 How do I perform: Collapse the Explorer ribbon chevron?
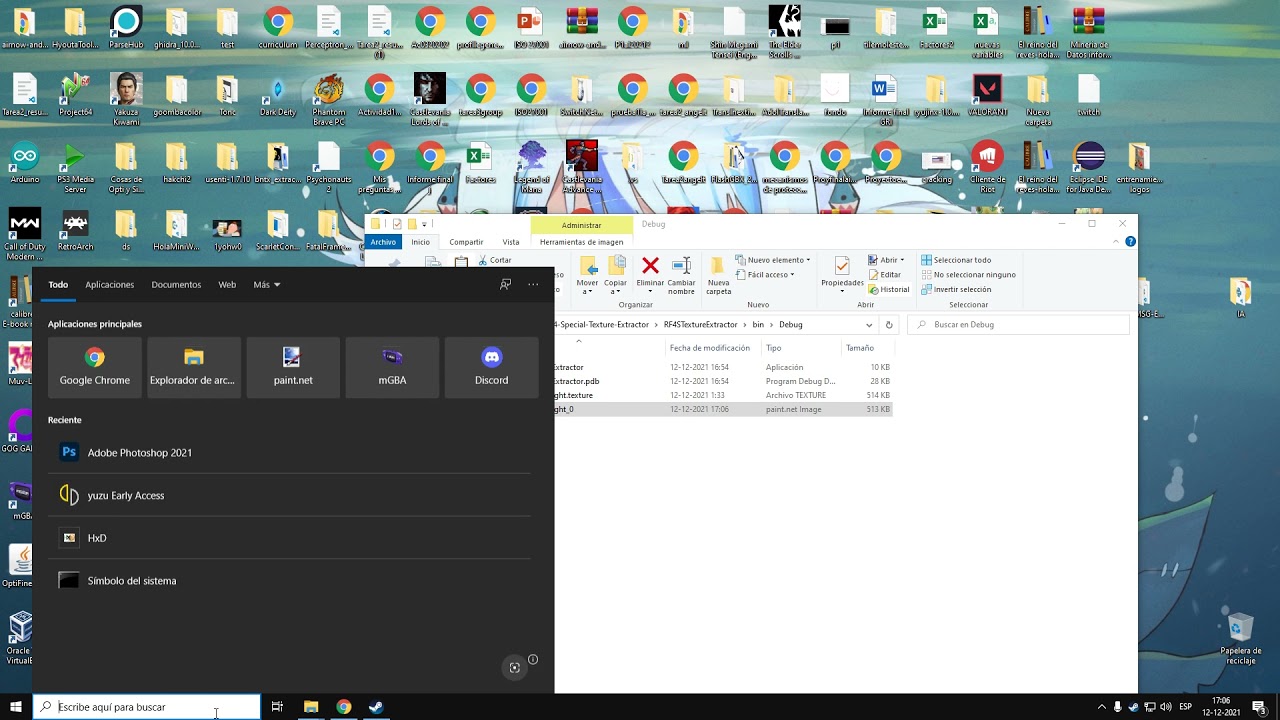click(x=1116, y=242)
